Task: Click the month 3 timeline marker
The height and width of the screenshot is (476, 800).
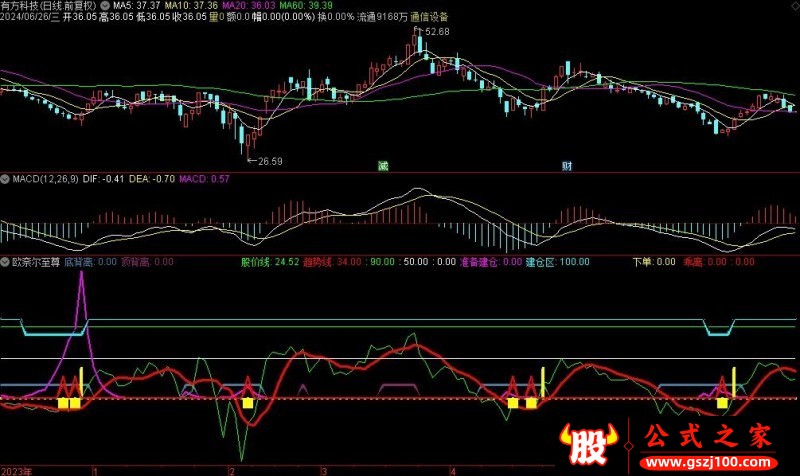Action: point(324,471)
